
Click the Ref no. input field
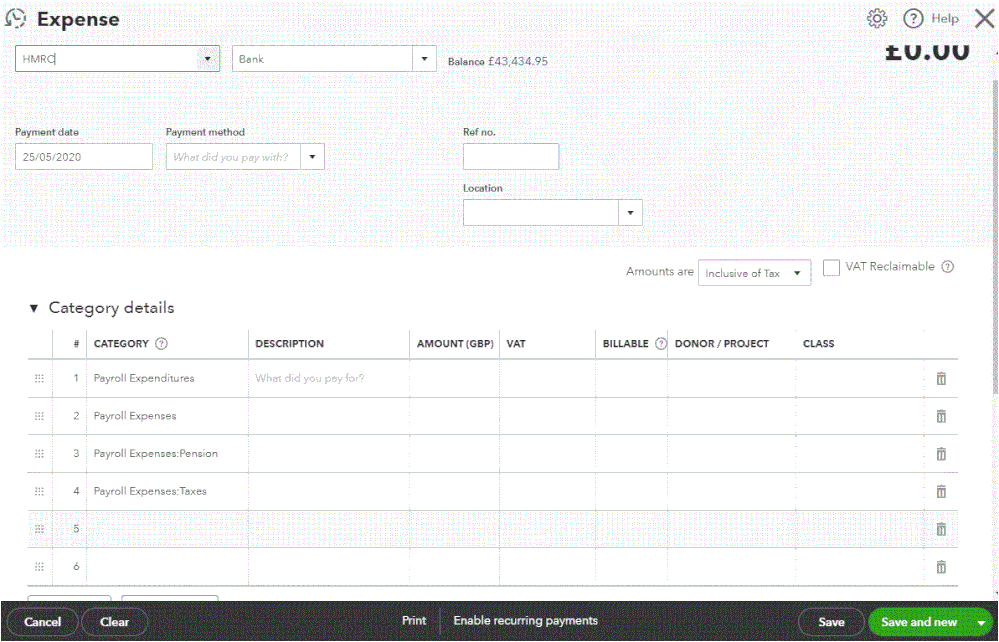(x=511, y=157)
